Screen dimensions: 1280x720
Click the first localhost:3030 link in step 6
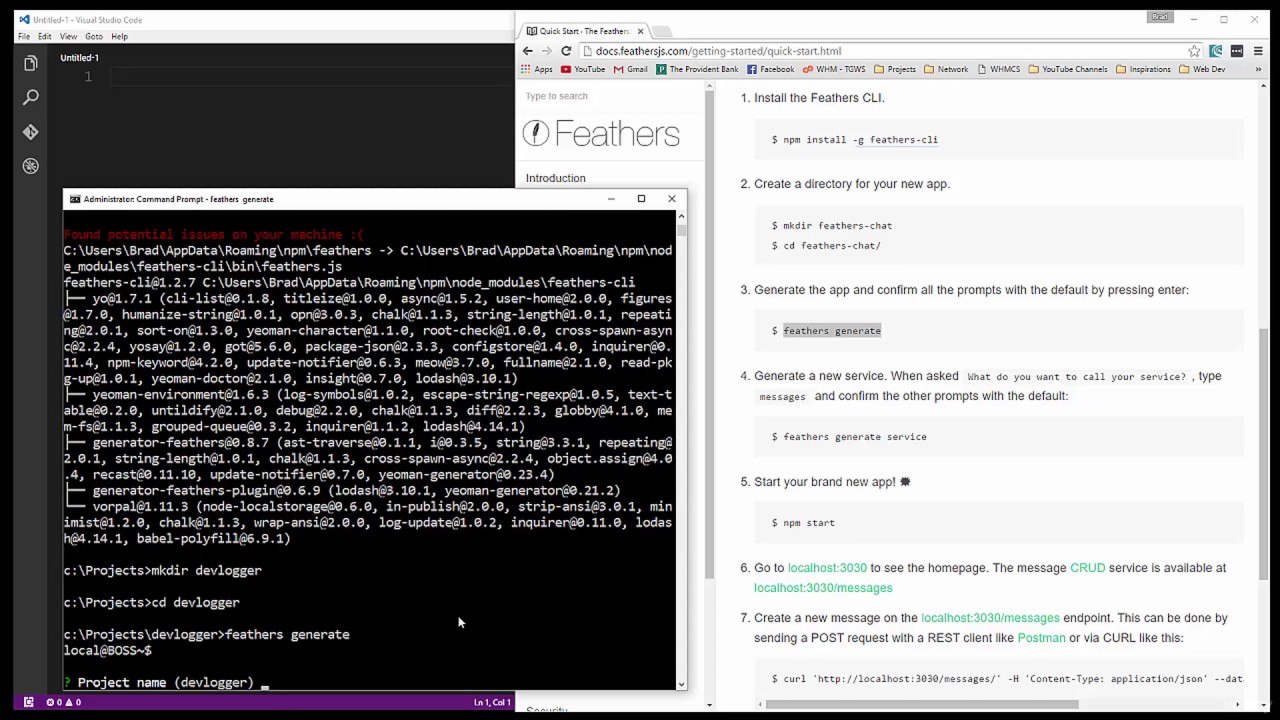tap(827, 568)
